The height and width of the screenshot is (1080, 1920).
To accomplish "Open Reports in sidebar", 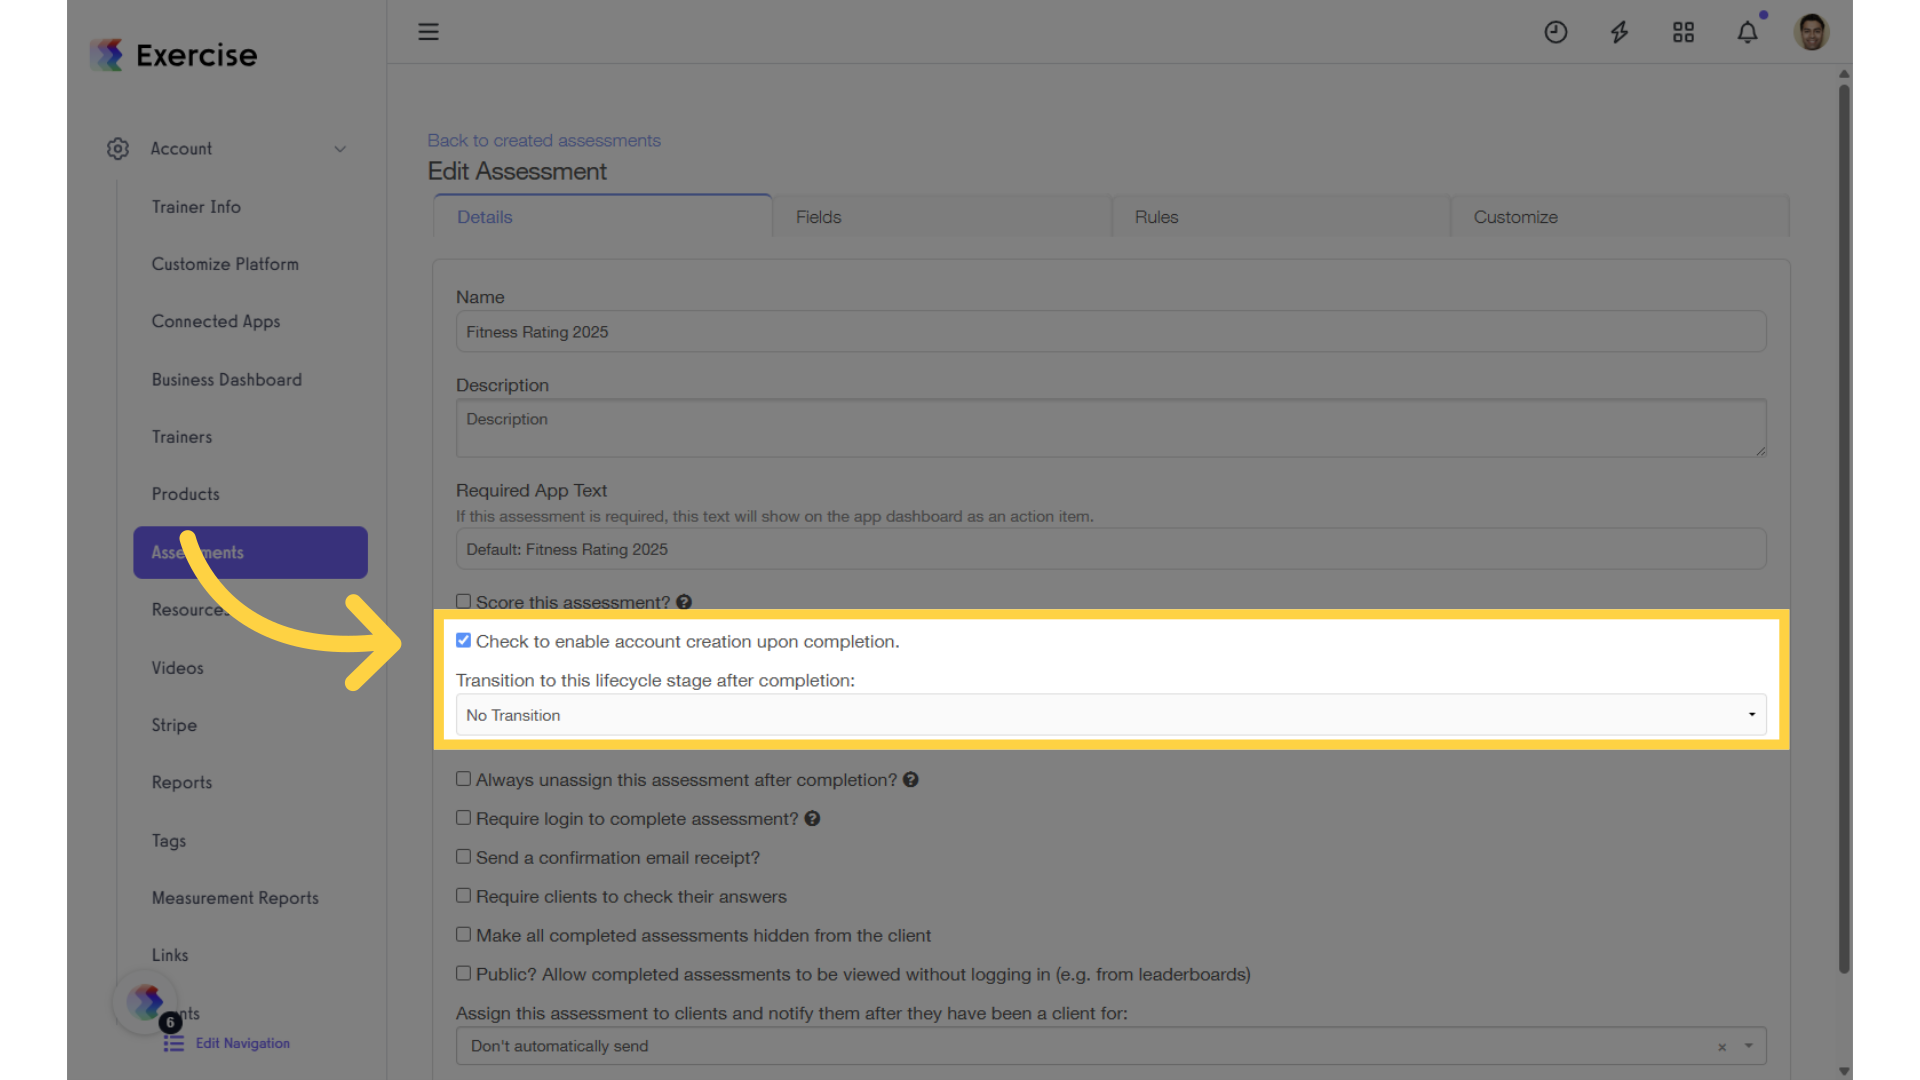I will [x=182, y=783].
